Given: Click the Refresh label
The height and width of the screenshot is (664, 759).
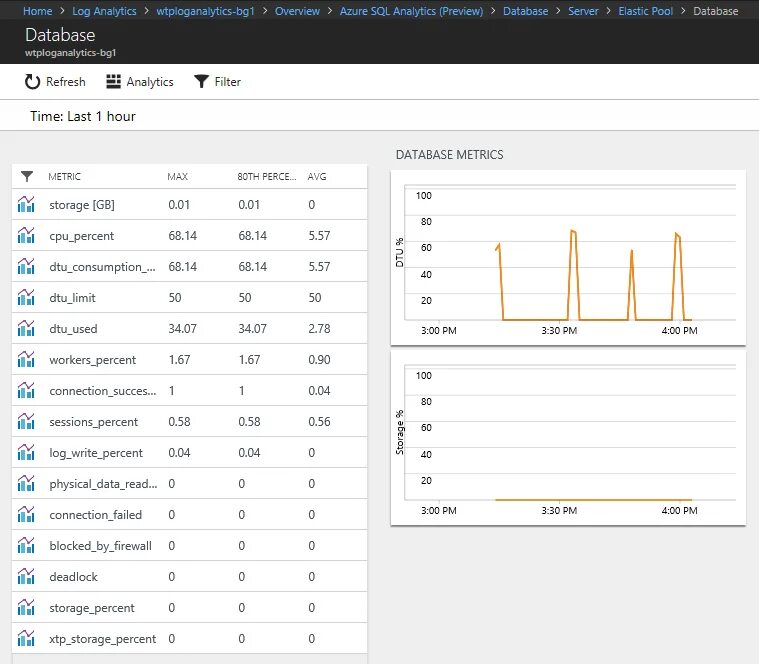Looking at the screenshot, I should (66, 82).
